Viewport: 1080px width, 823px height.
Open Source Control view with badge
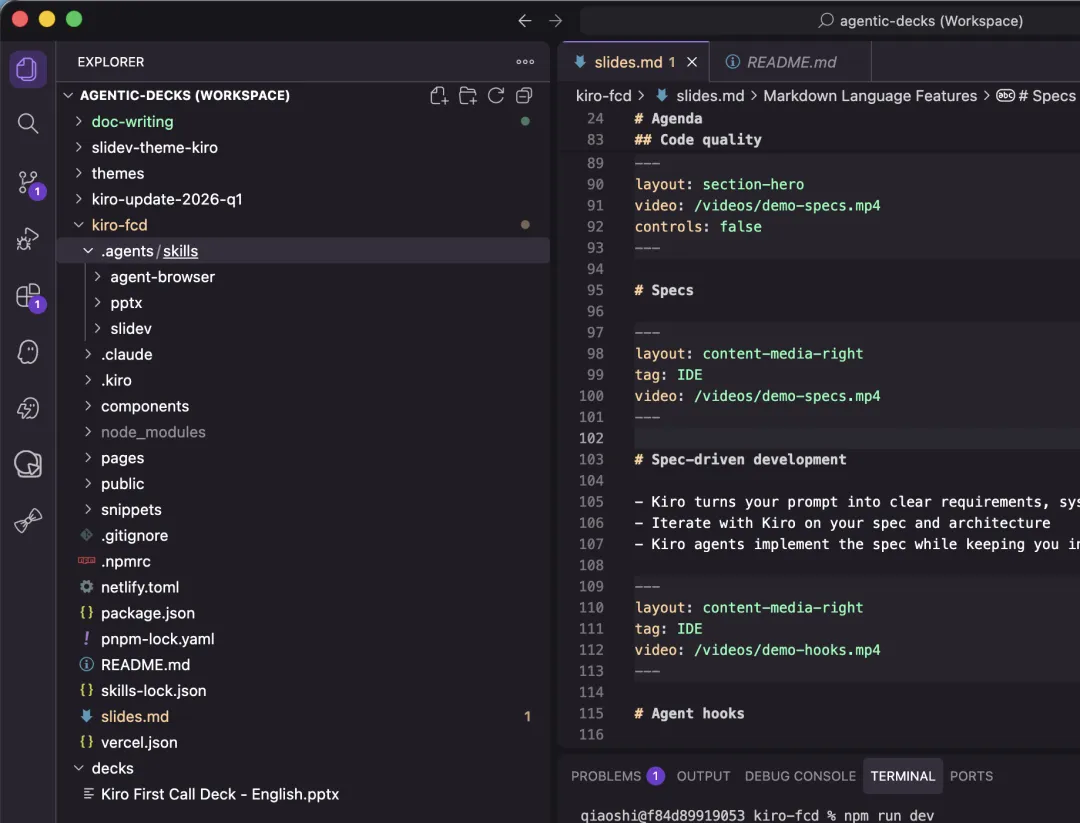pyautogui.click(x=29, y=183)
